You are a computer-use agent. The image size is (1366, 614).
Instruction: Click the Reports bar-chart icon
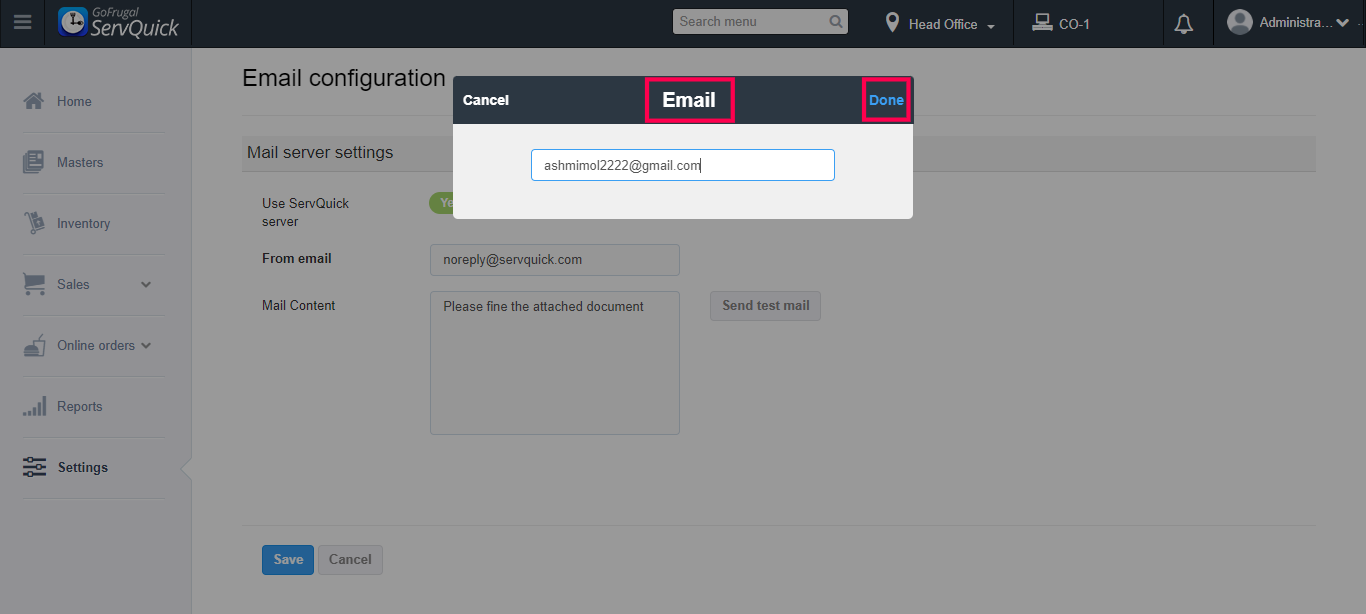[x=34, y=406]
